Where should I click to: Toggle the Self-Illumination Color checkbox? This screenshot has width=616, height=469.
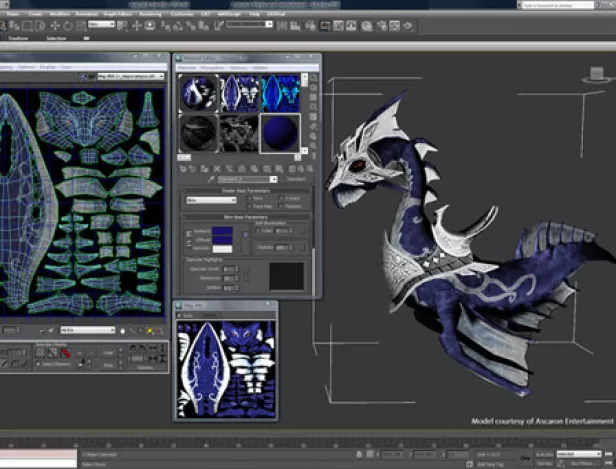pyautogui.click(x=258, y=231)
